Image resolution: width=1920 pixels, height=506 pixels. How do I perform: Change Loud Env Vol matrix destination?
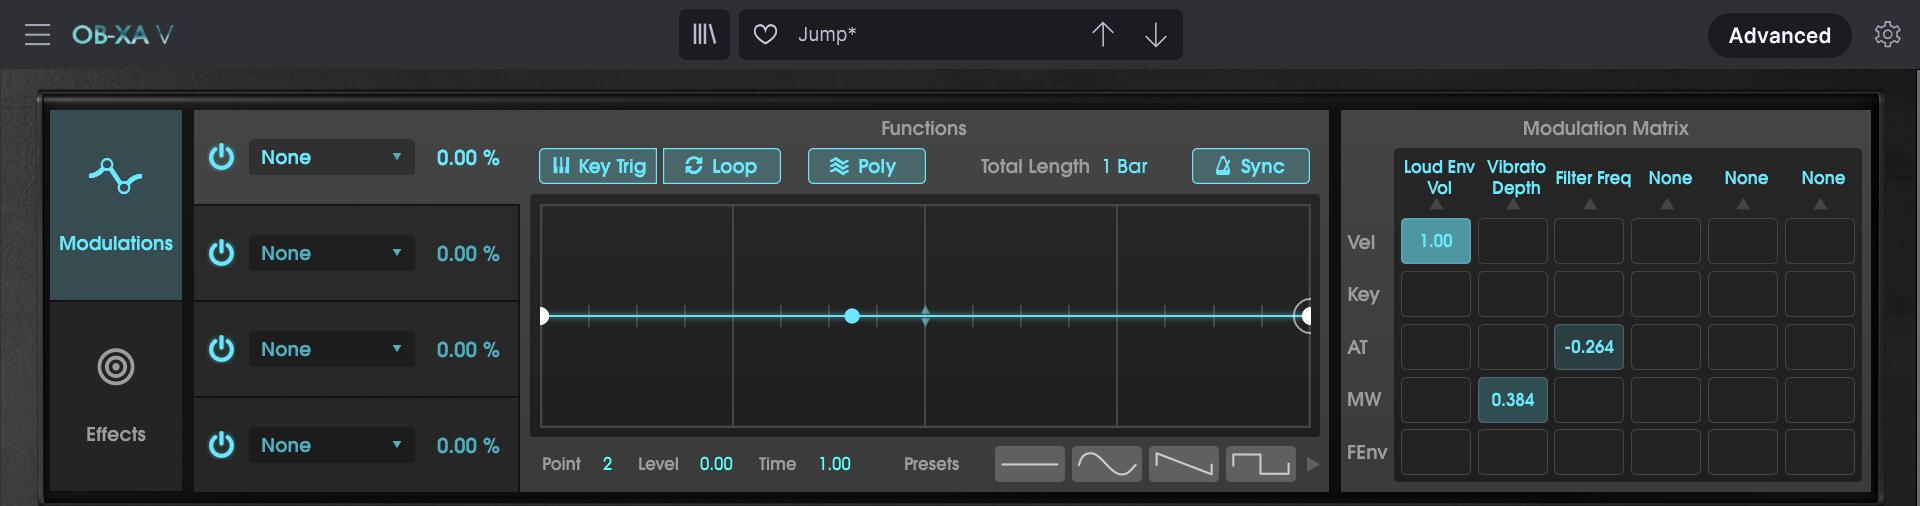coord(1438,178)
